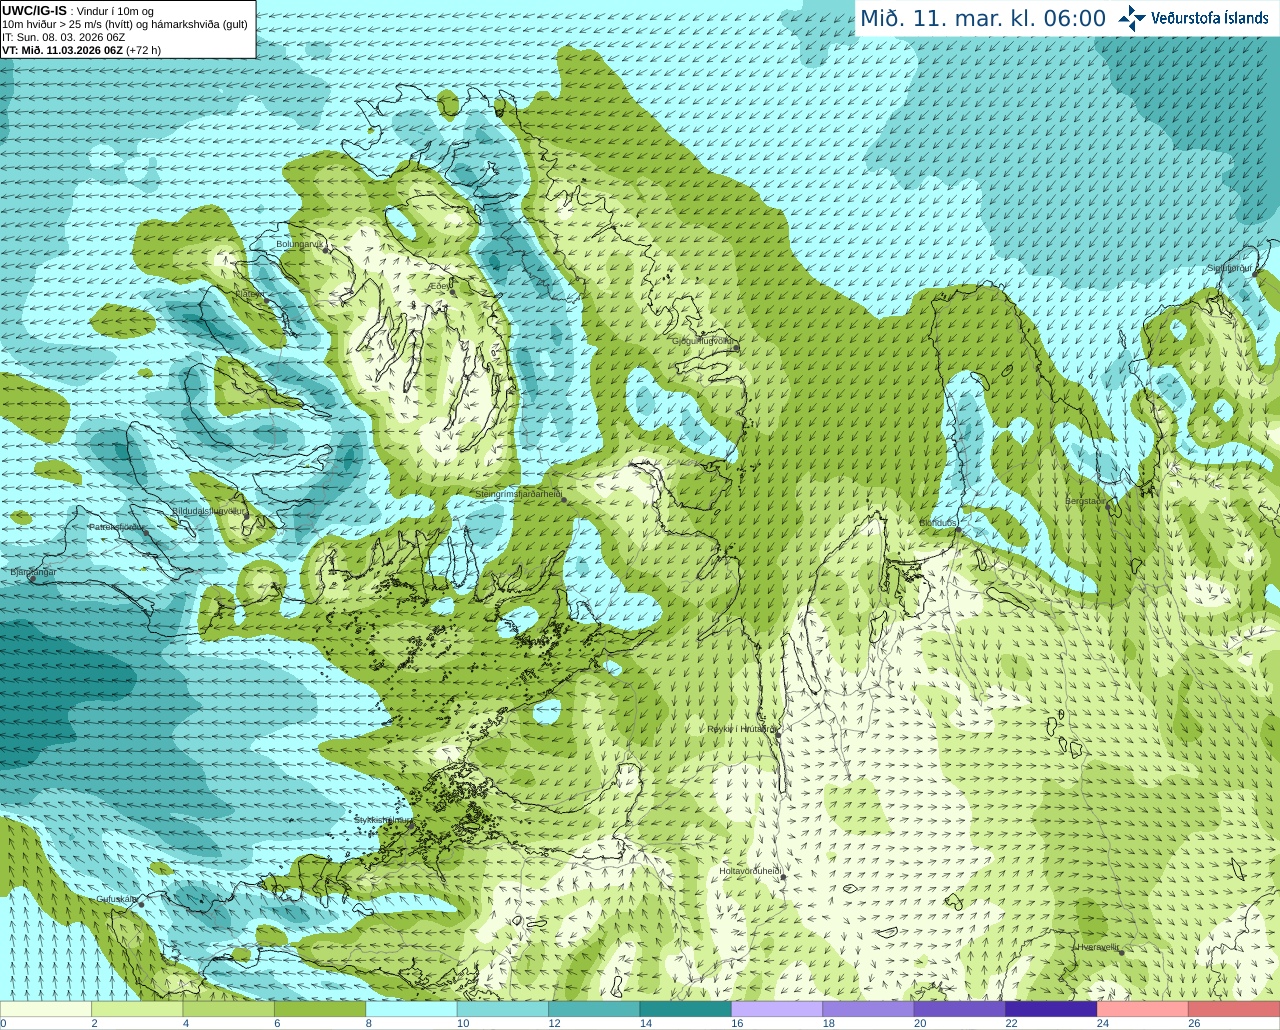1280x1030 pixels.
Task: Click the 6–8 m/s olive green legend swatch
Action: point(320,1009)
